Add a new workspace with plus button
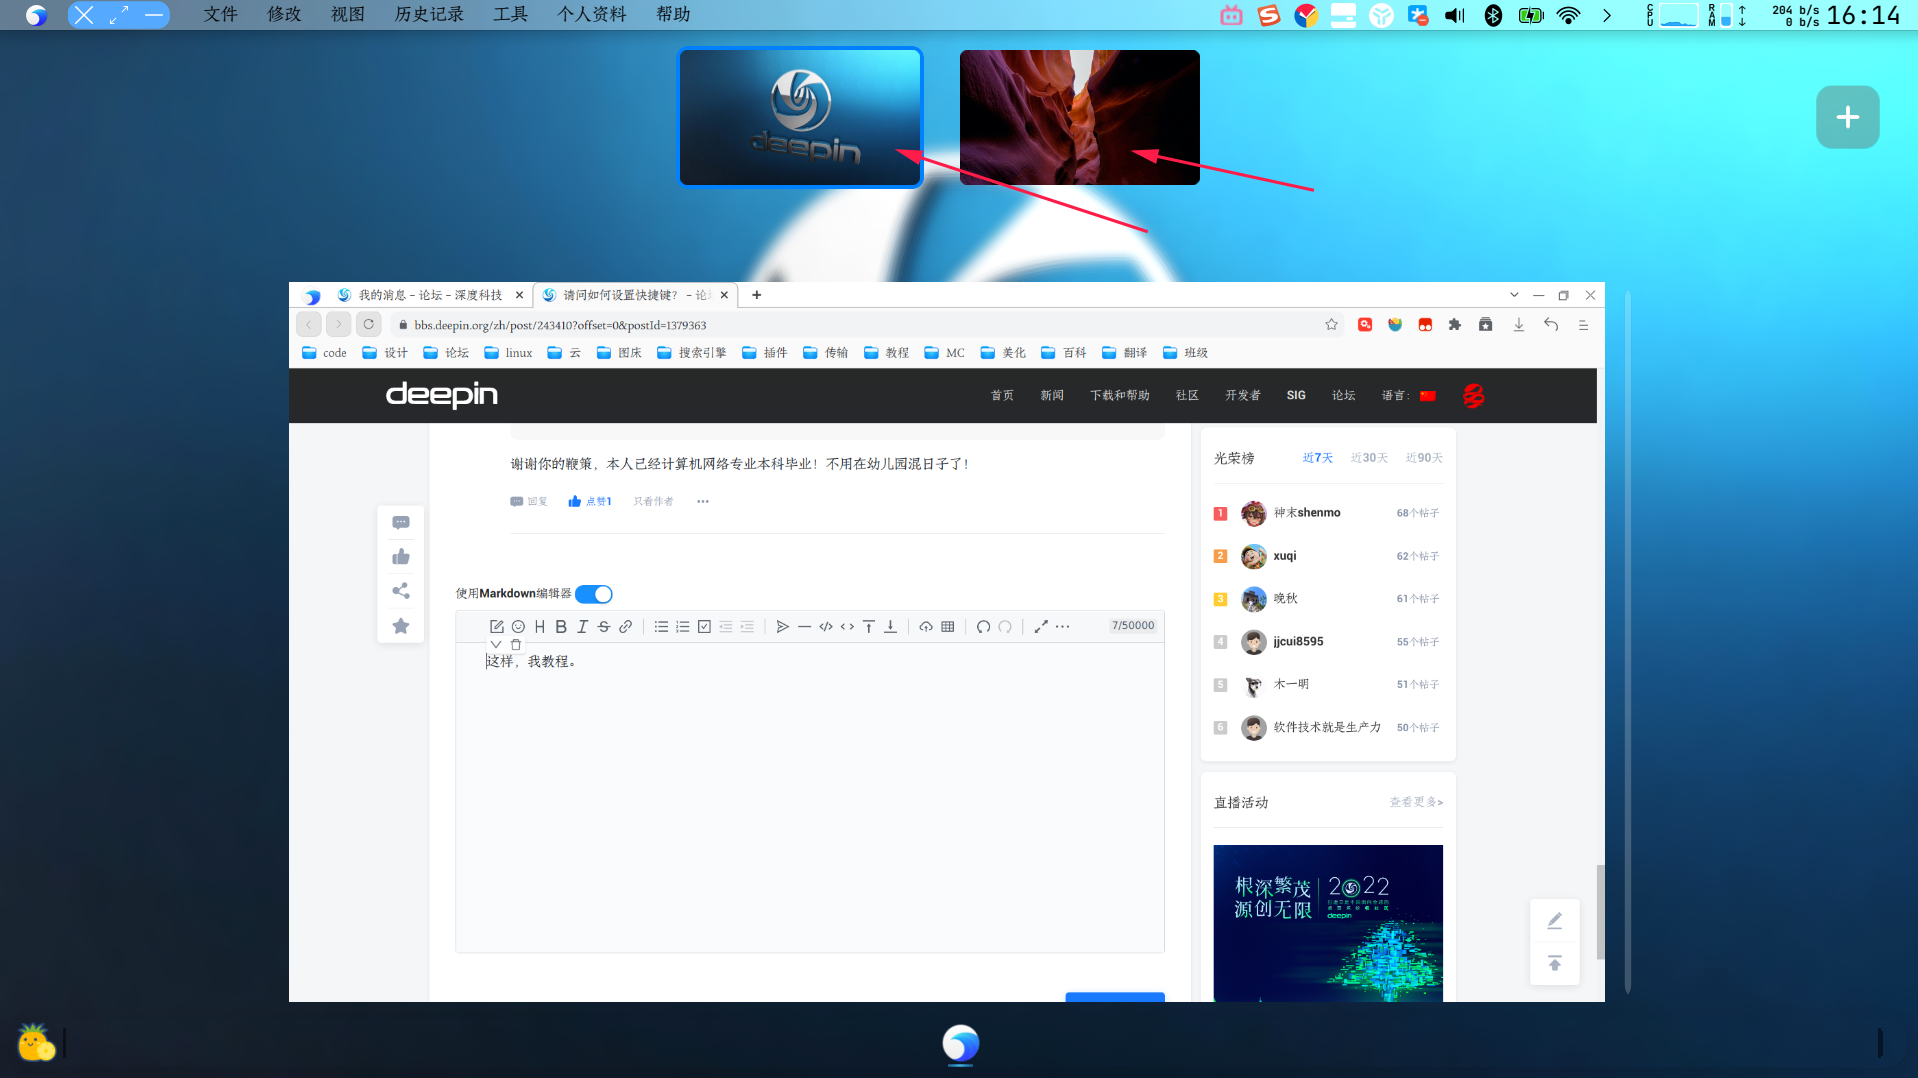The image size is (1918, 1078). [1848, 117]
